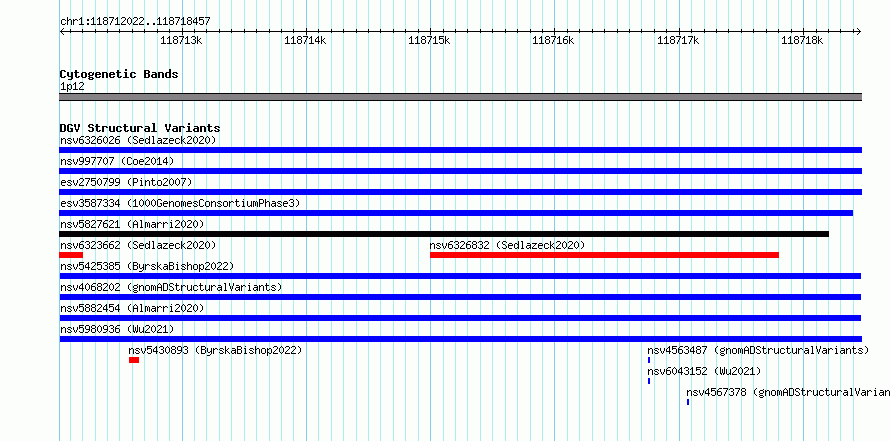Select the tiny blue mark for nsv4563487
This screenshot has width=890, height=441.
[649, 360]
